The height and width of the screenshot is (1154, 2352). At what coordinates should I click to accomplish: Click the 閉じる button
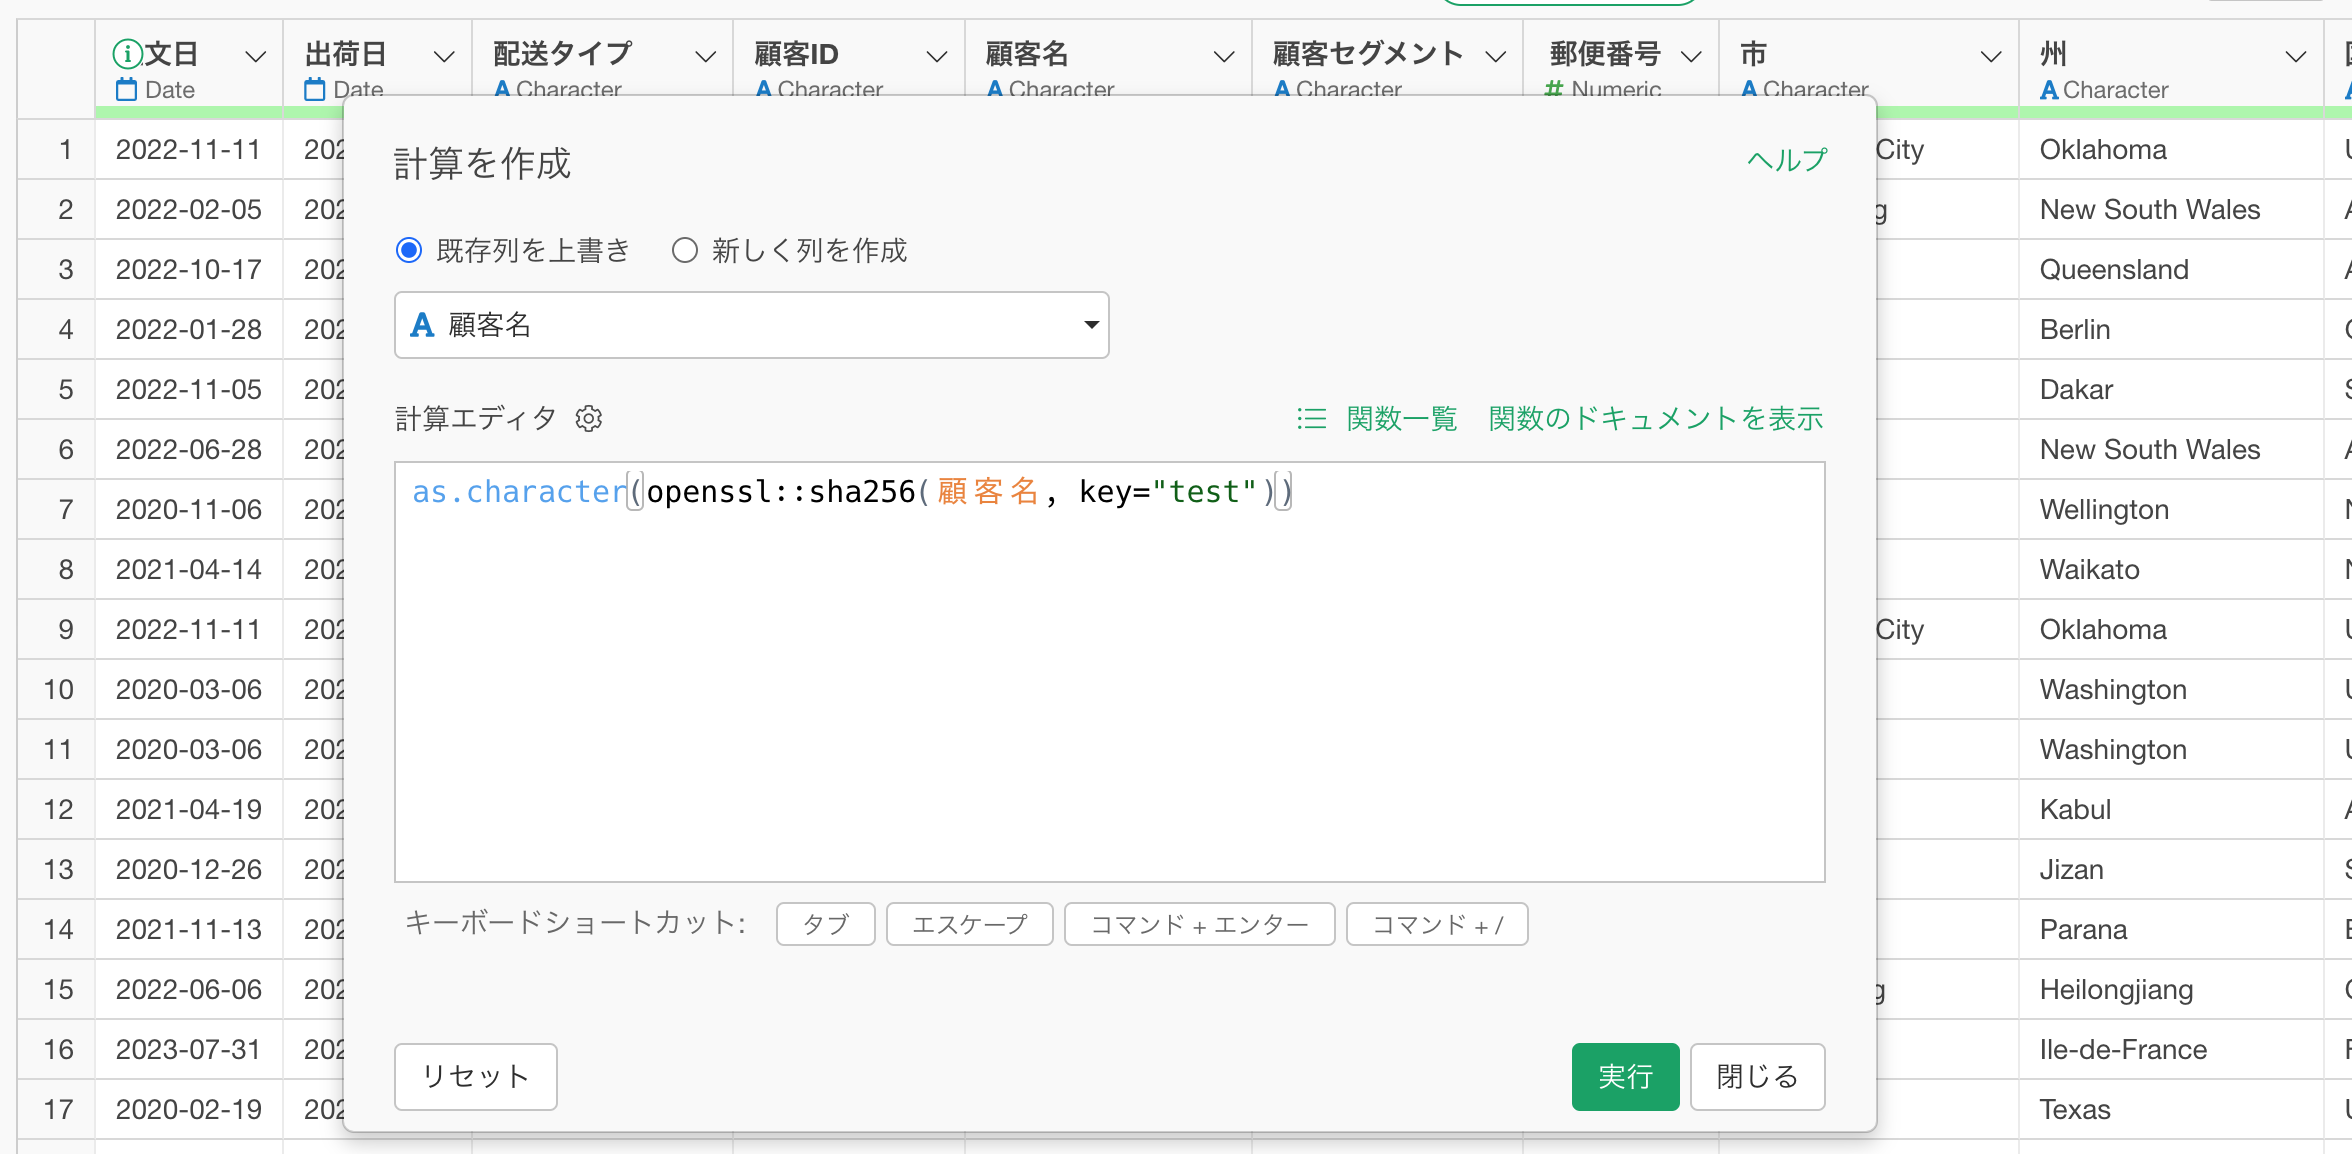pyautogui.click(x=1756, y=1076)
